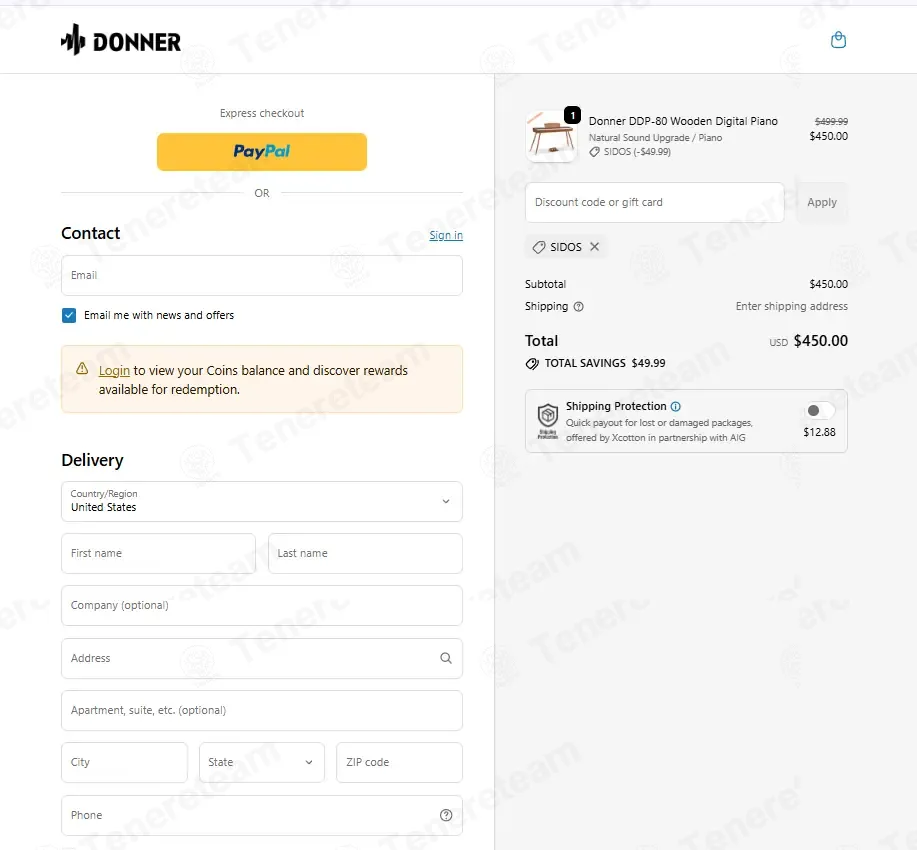Open the Country/Region dropdown
Screen dimensions: 917x850
262,501
